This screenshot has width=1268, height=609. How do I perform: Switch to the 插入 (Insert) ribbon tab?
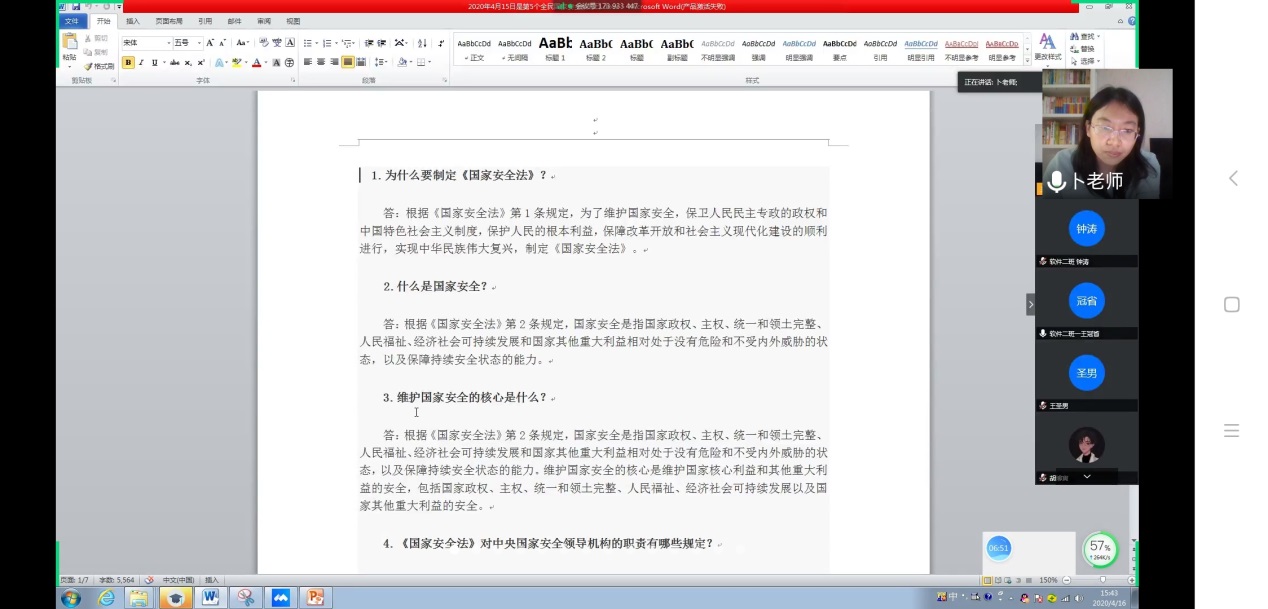click(132, 21)
